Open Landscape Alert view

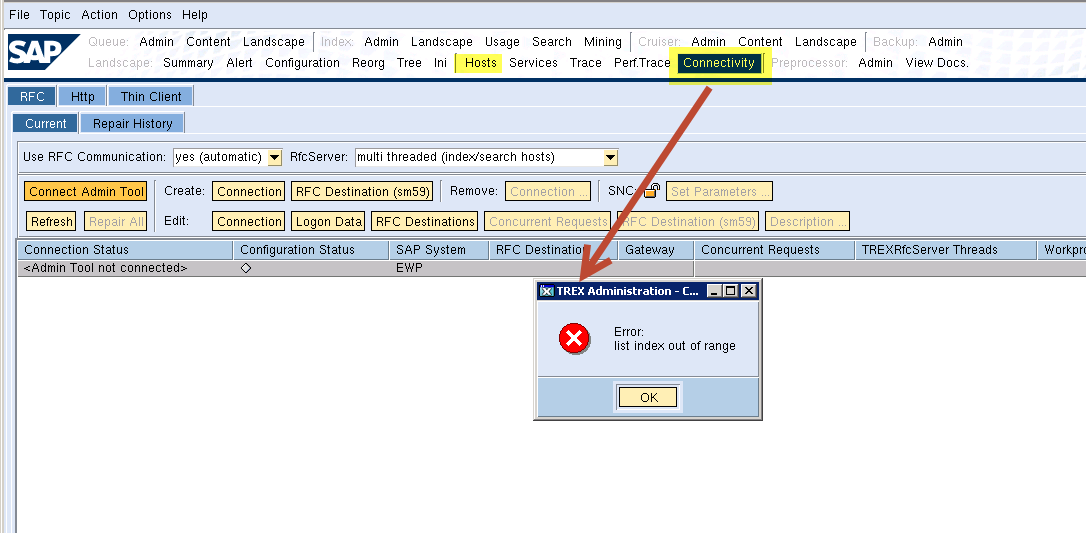tap(240, 63)
